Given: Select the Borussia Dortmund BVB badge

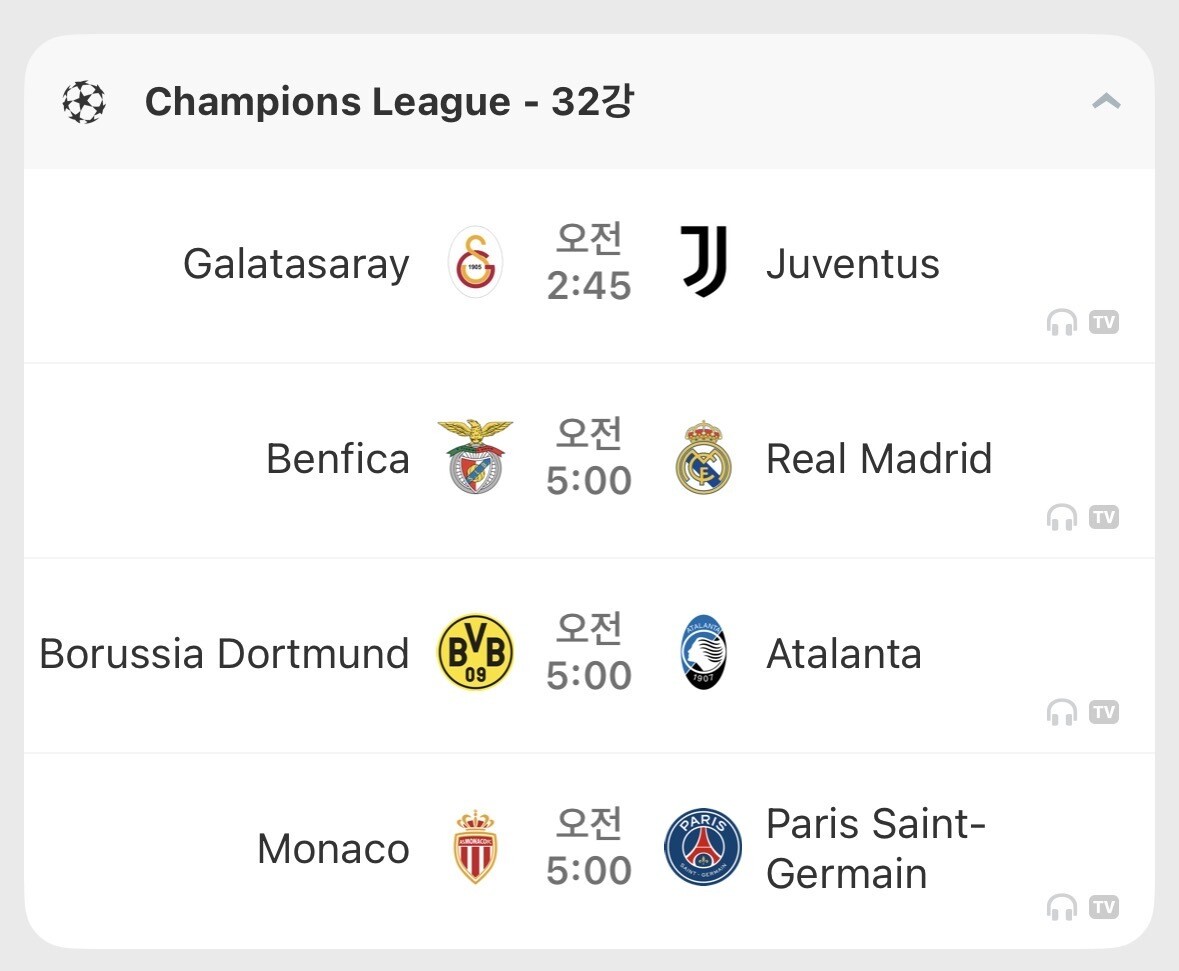Looking at the screenshot, I should pos(475,652).
